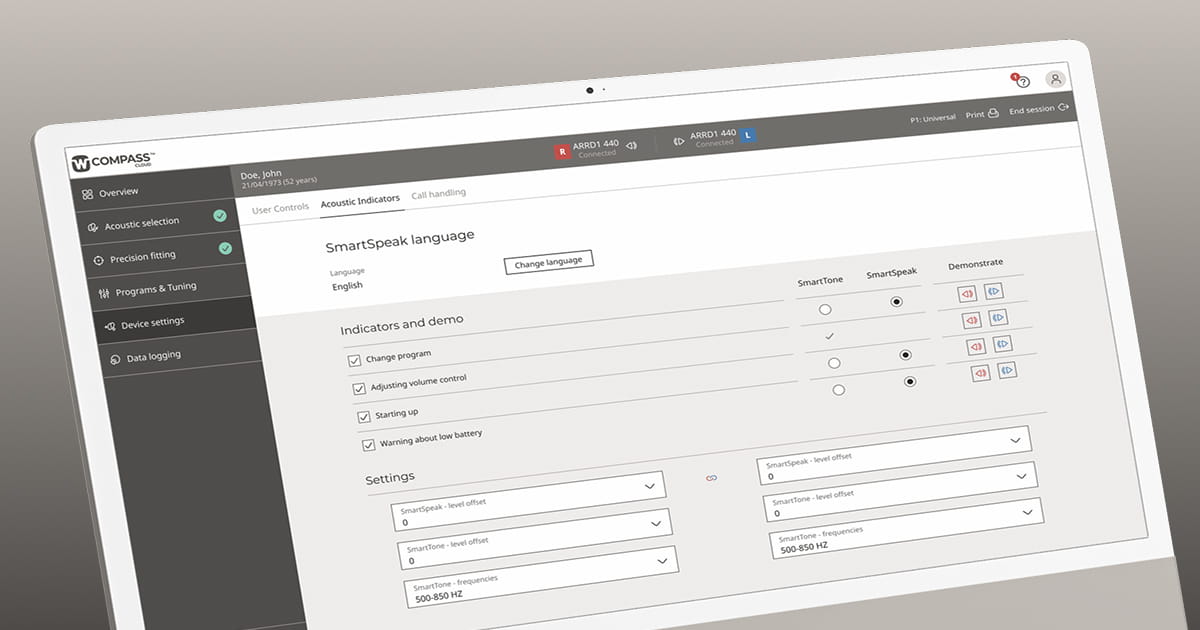Click the green checkmark on Precision fitting

(x=225, y=248)
